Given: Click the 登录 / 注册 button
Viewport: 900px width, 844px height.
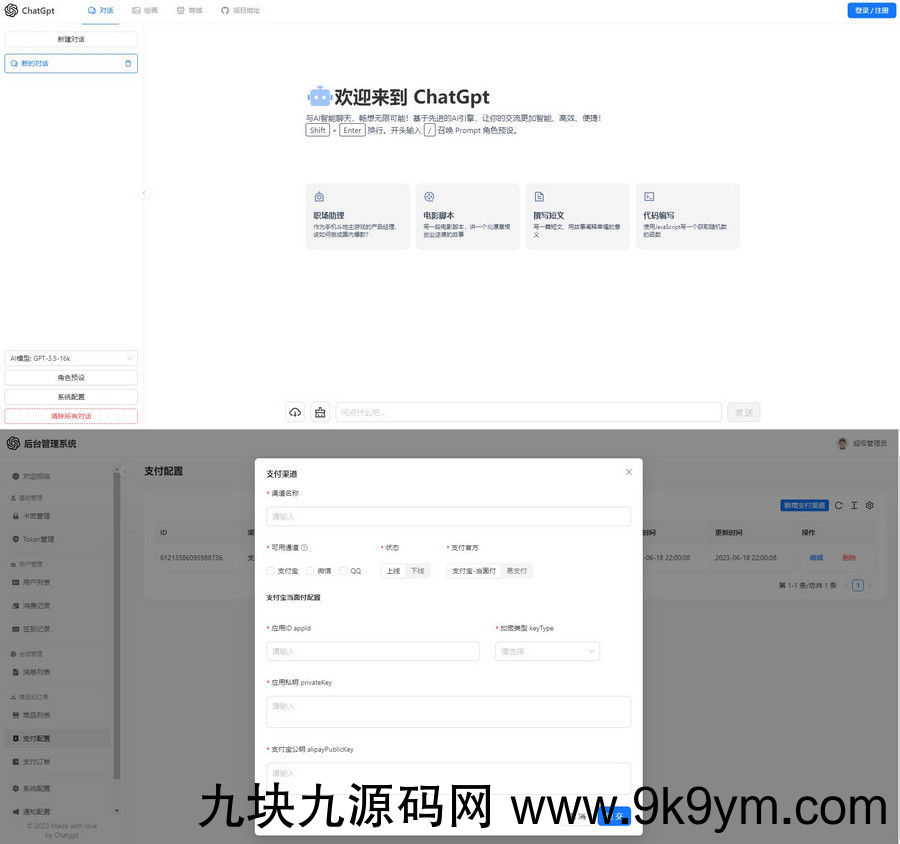Looking at the screenshot, I should 871,10.
